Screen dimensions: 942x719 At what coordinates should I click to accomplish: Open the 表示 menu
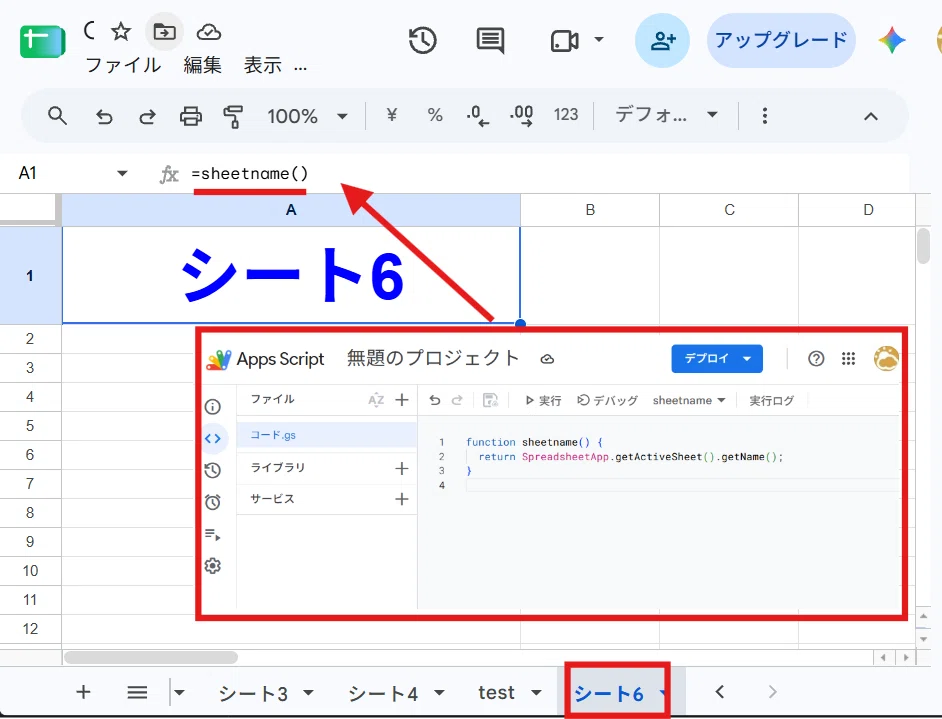click(x=263, y=65)
